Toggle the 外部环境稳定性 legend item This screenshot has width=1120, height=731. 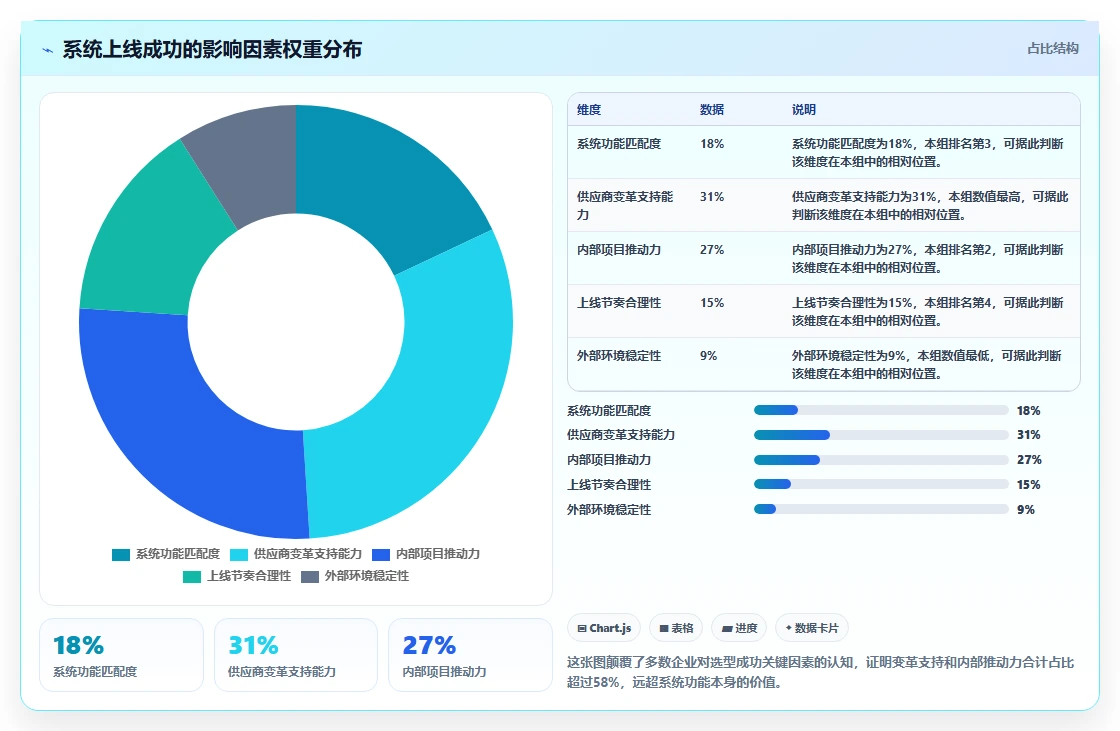click(355, 576)
